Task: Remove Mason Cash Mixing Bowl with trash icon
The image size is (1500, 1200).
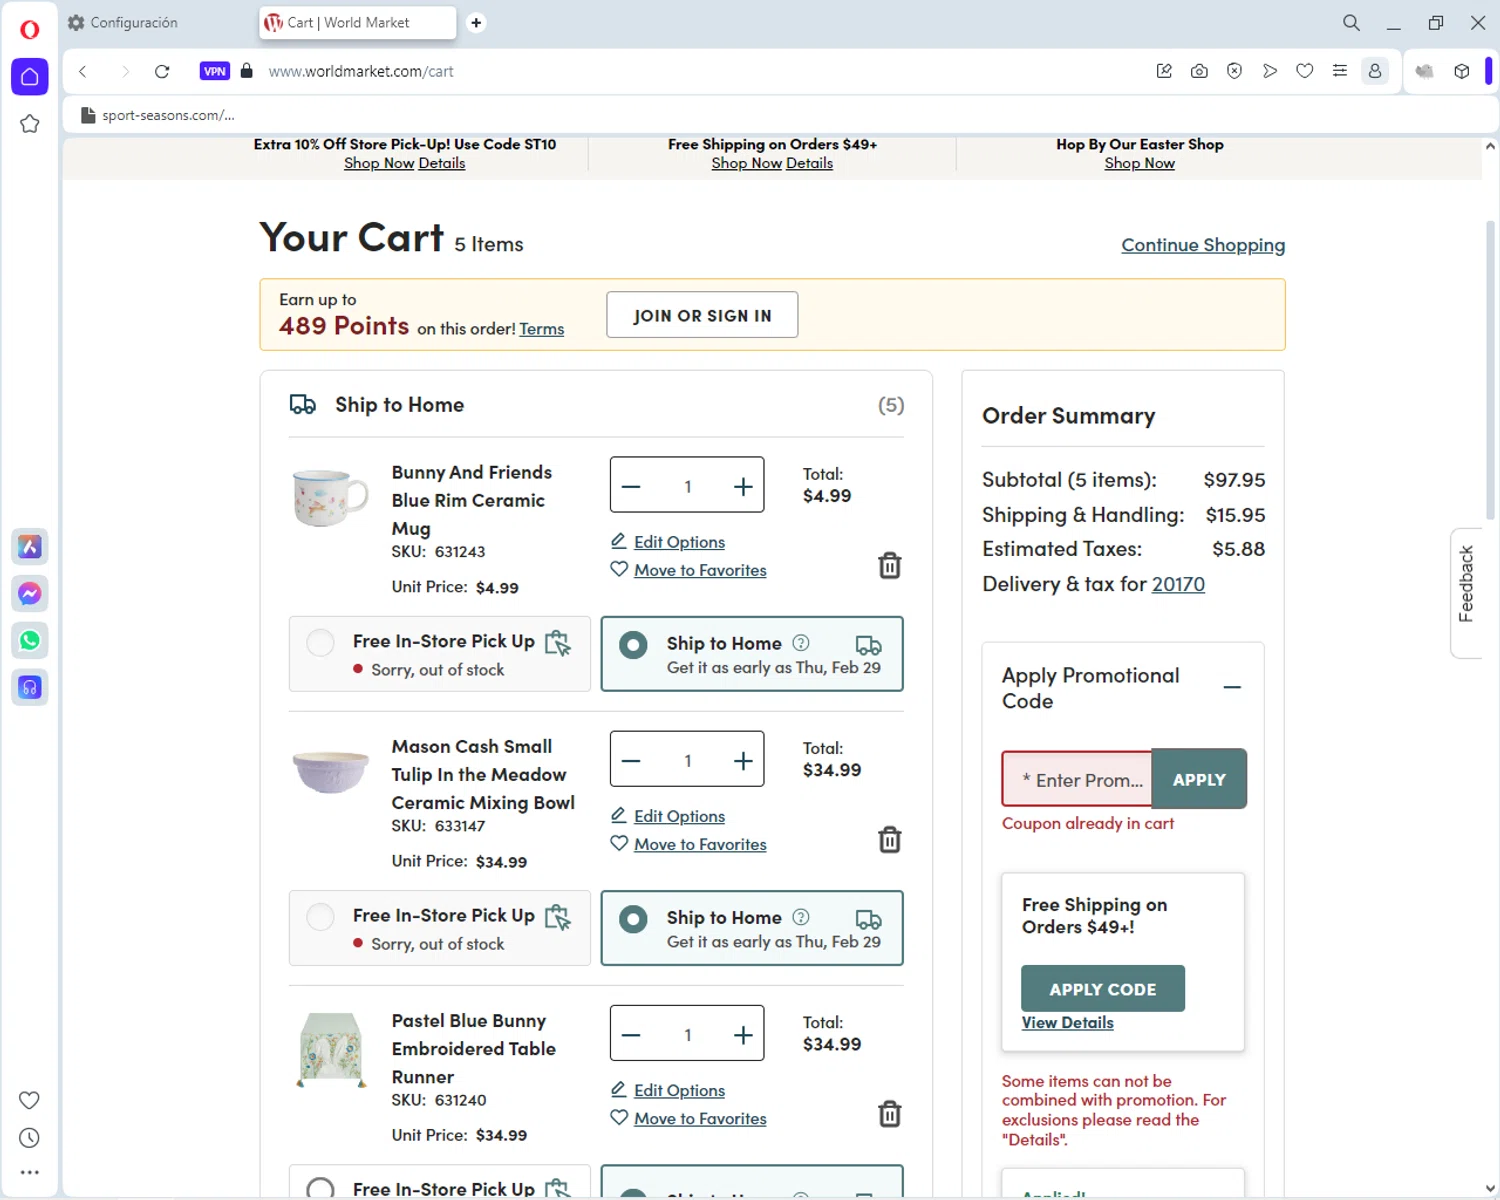Action: [x=890, y=840]
